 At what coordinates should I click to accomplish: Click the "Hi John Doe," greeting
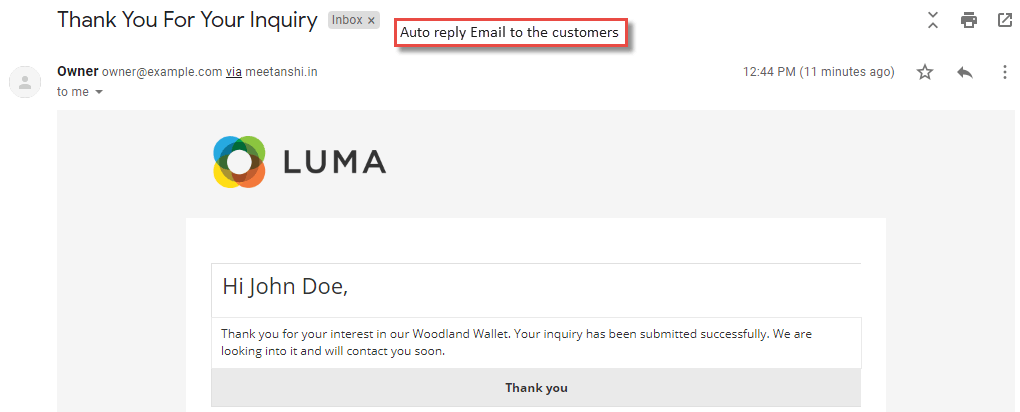tap(286, 286)
